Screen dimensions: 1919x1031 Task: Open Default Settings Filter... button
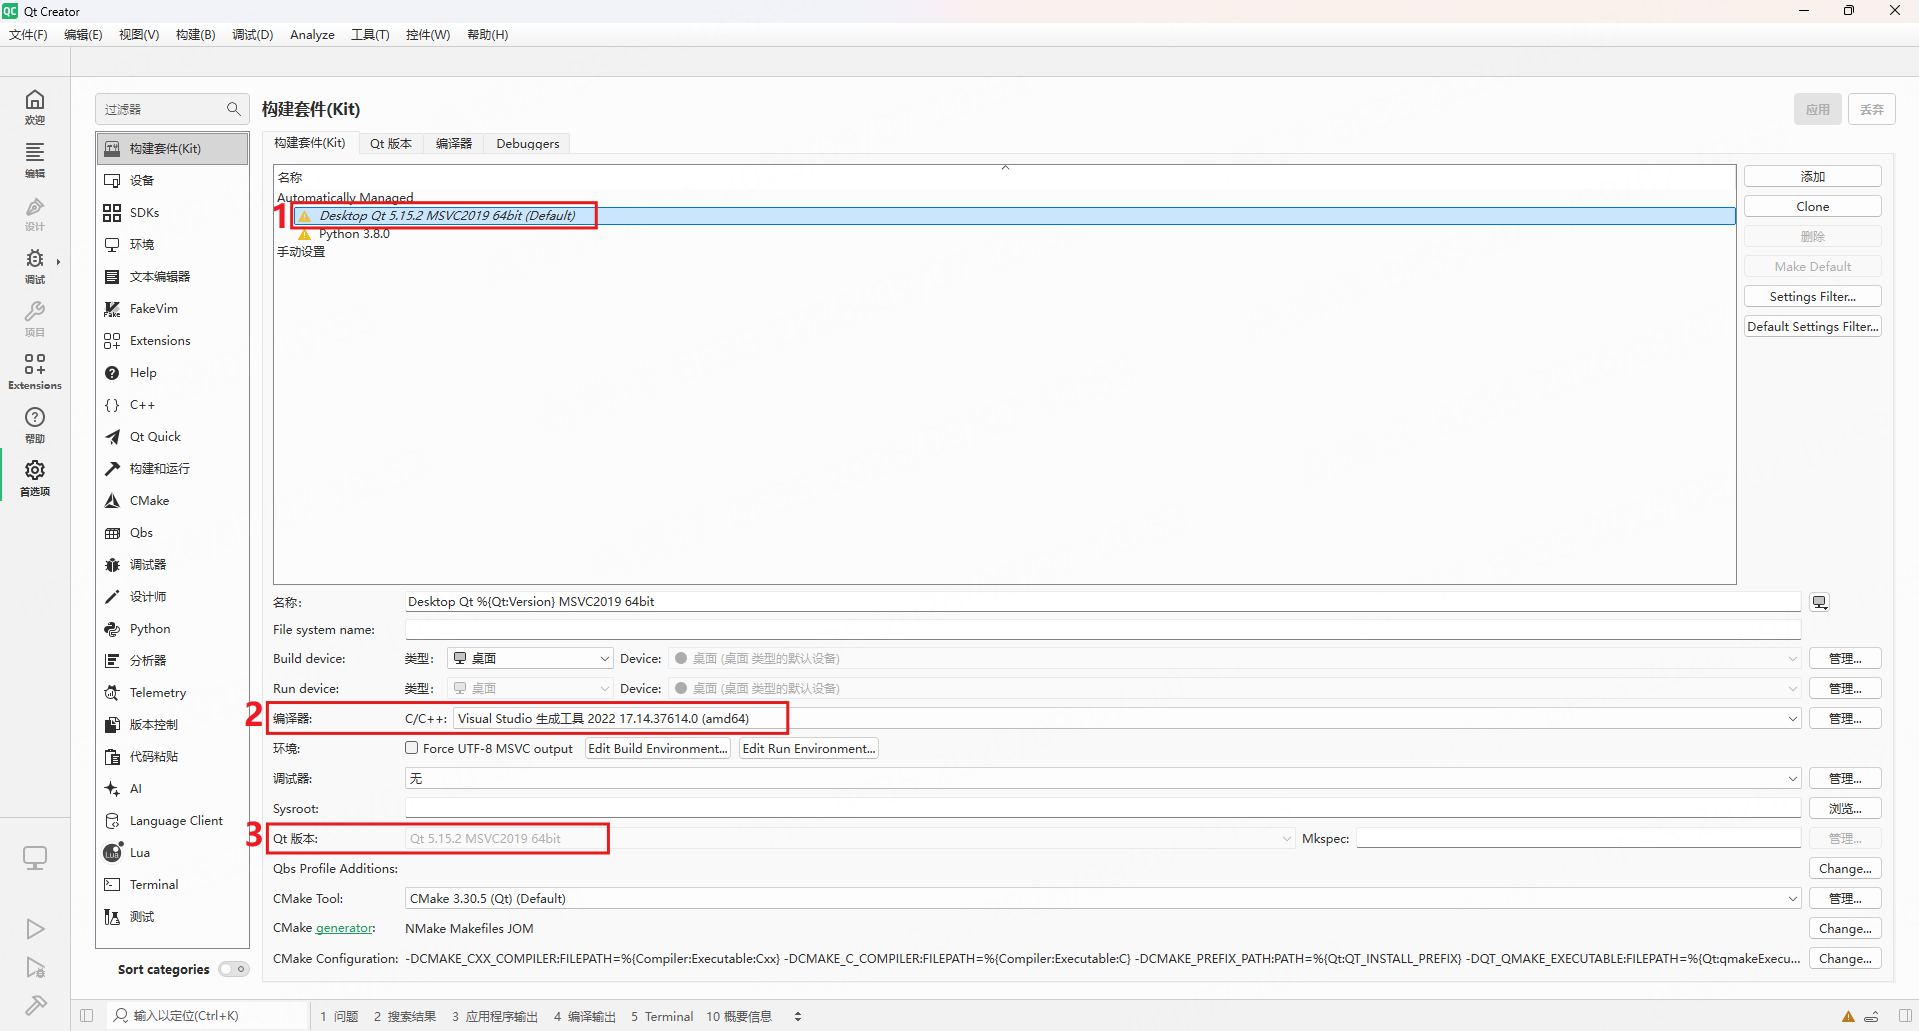(x=1813, y=327)
